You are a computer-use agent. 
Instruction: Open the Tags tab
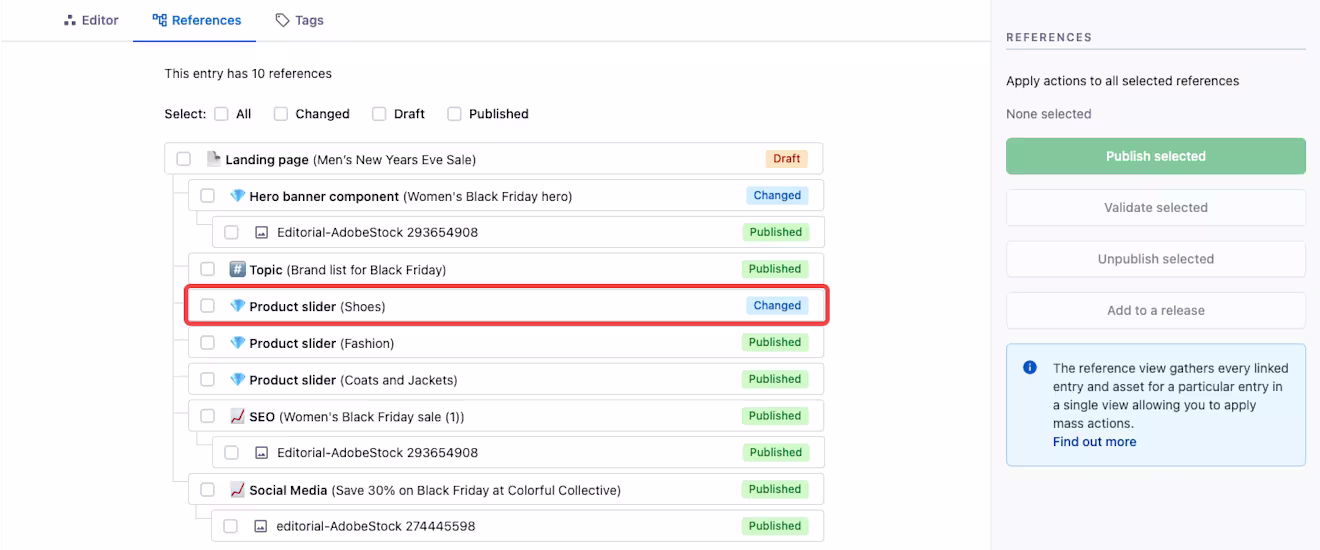click(x=299, y=20)
